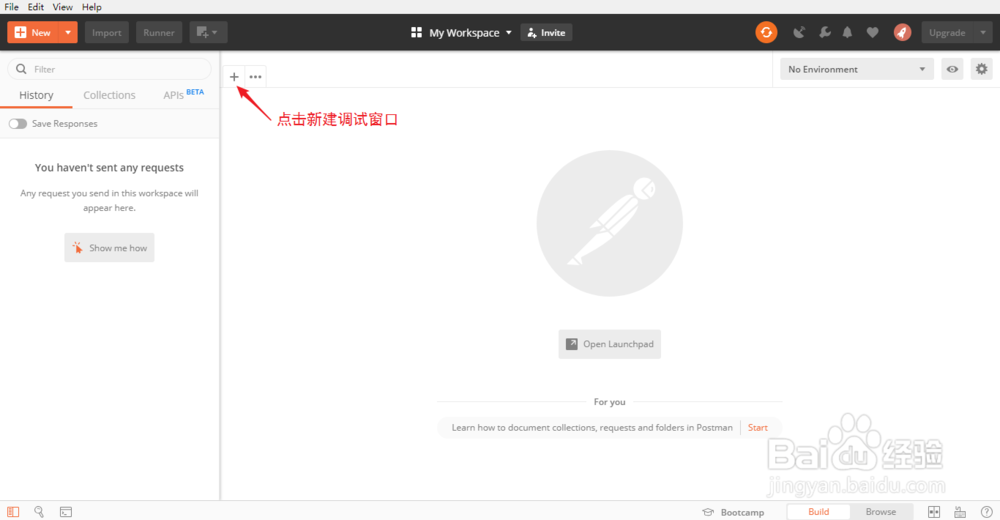Select the Build mode toggle

click(818, 512)
